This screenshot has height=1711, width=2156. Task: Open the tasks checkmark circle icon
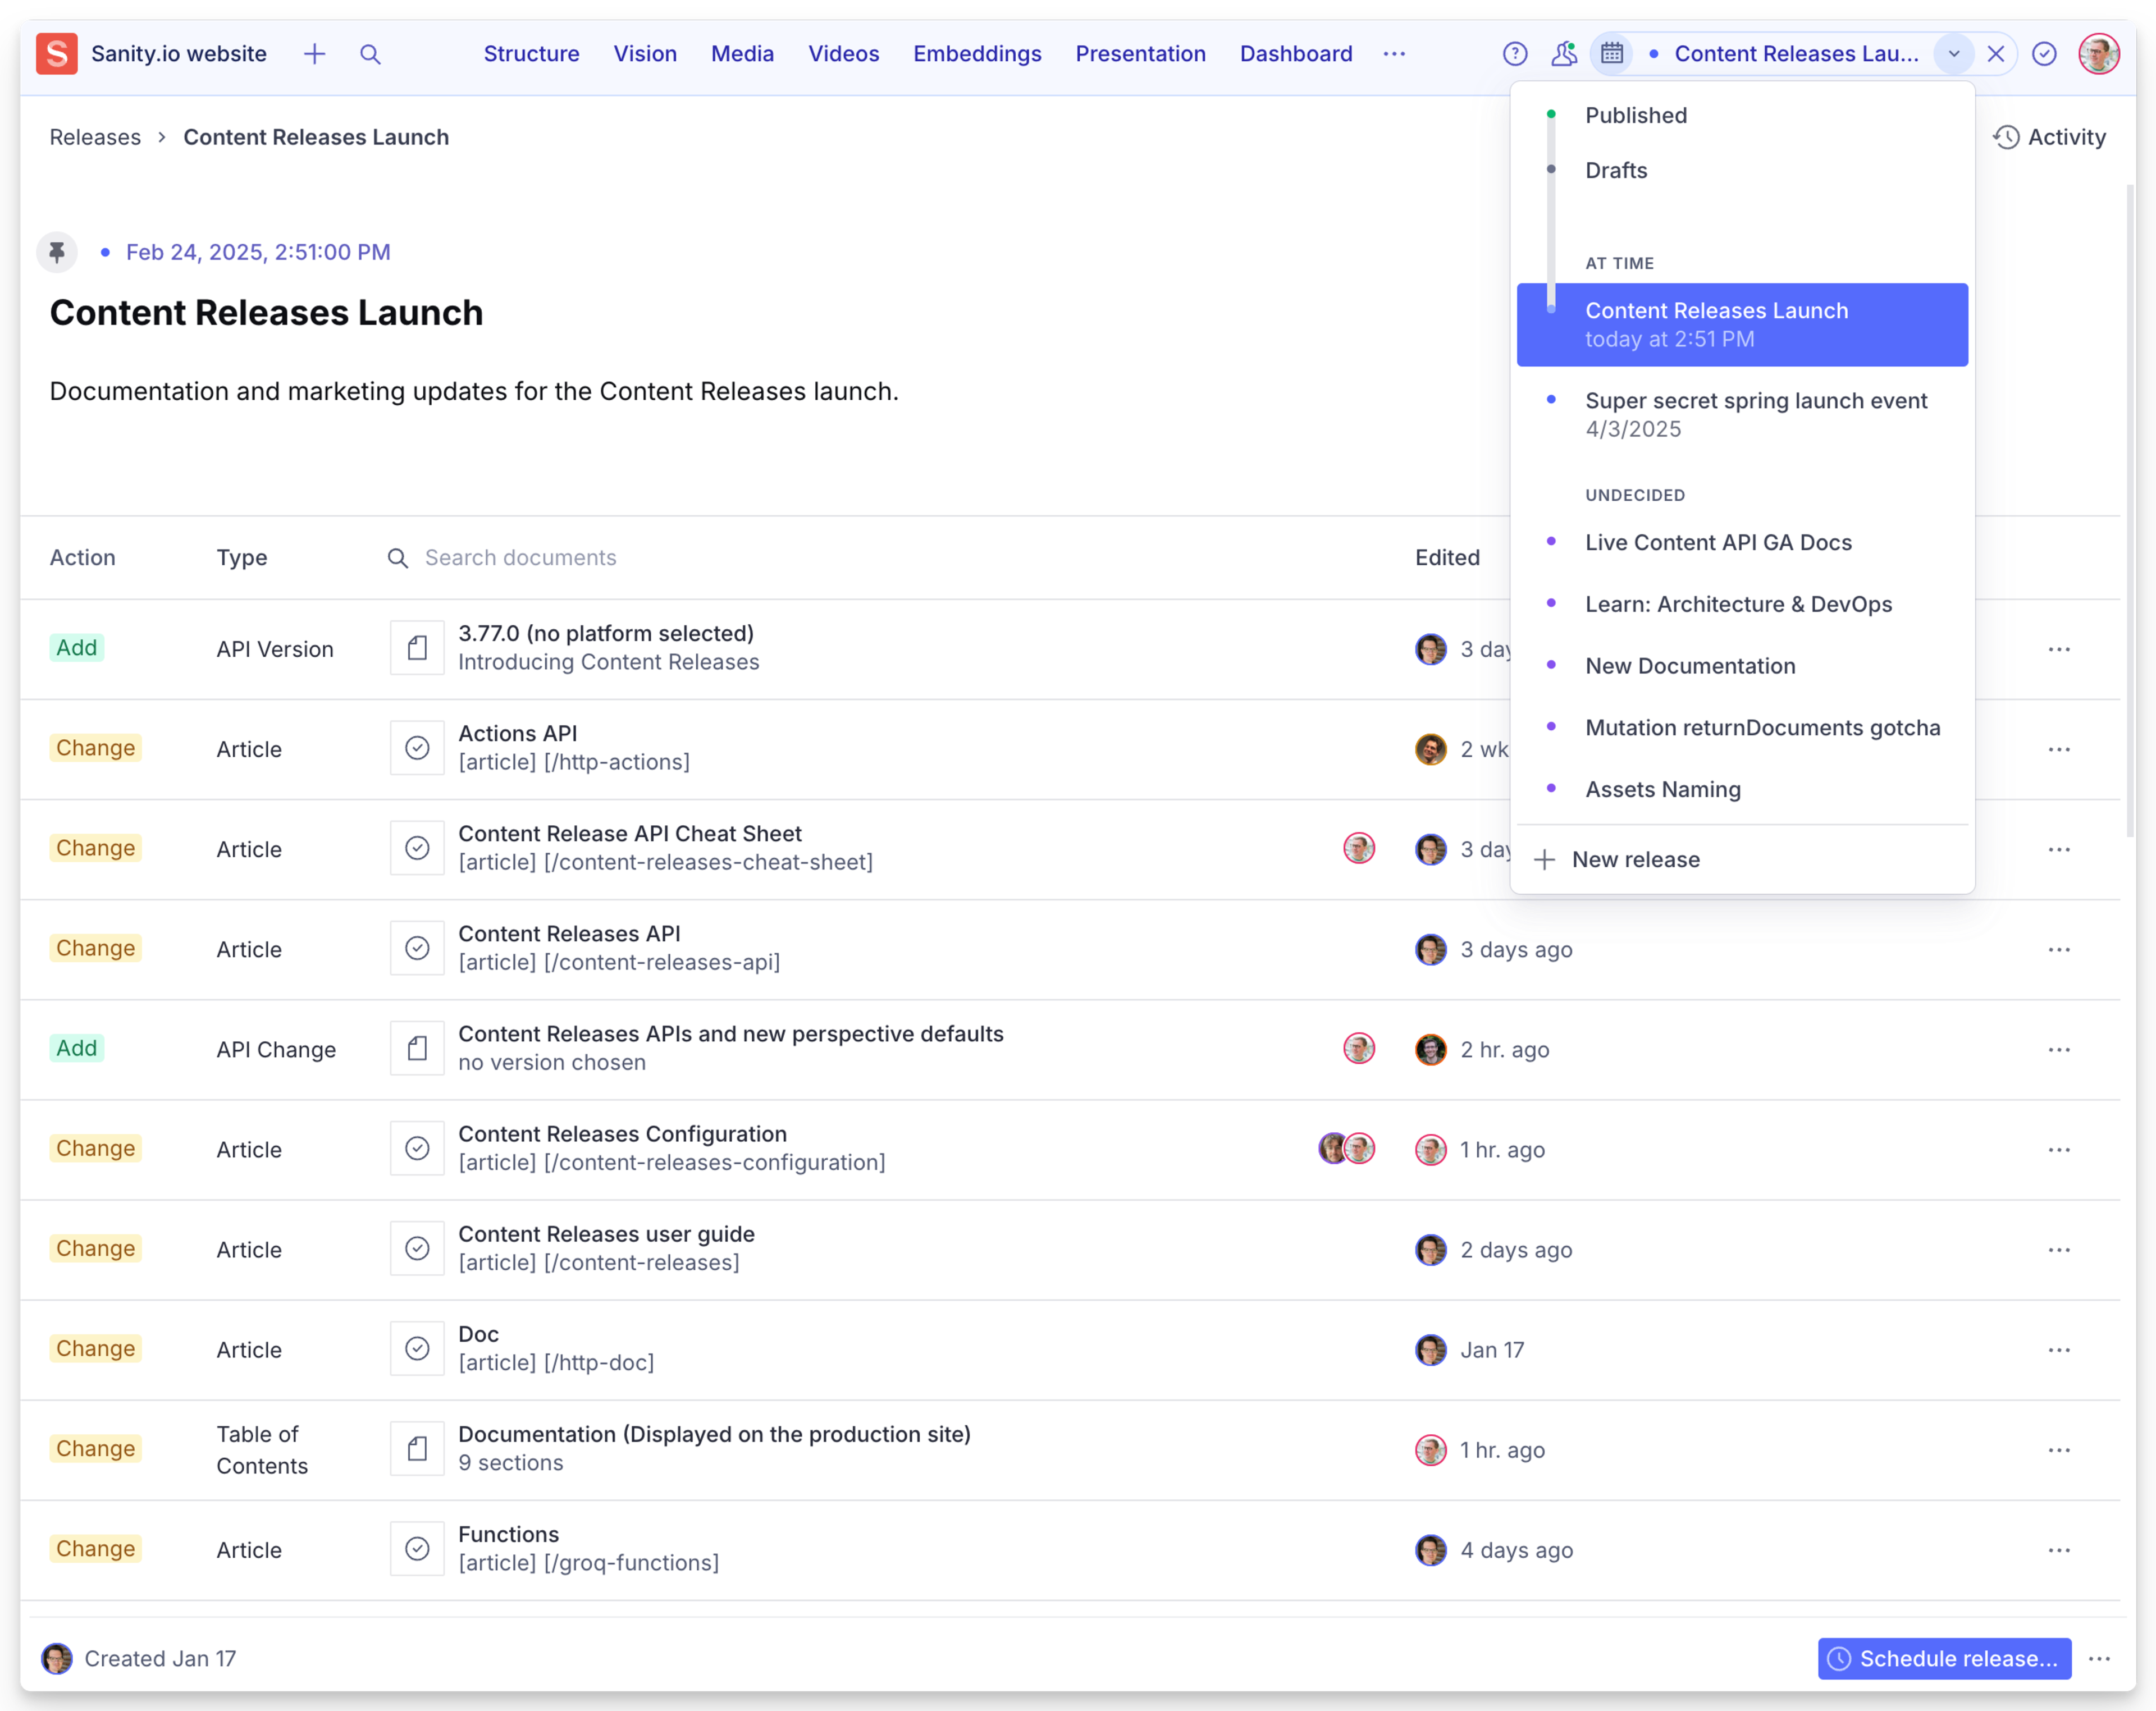2045,54
